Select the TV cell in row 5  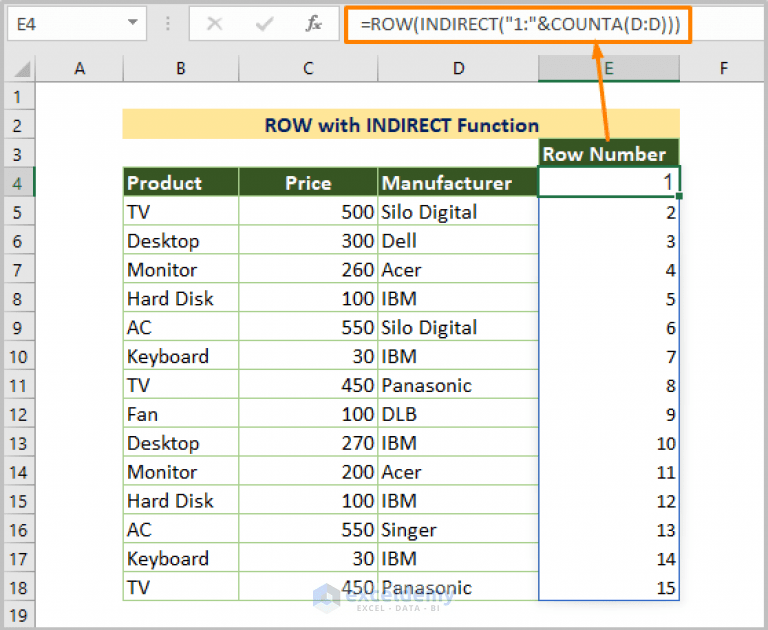tap(181, 212)
